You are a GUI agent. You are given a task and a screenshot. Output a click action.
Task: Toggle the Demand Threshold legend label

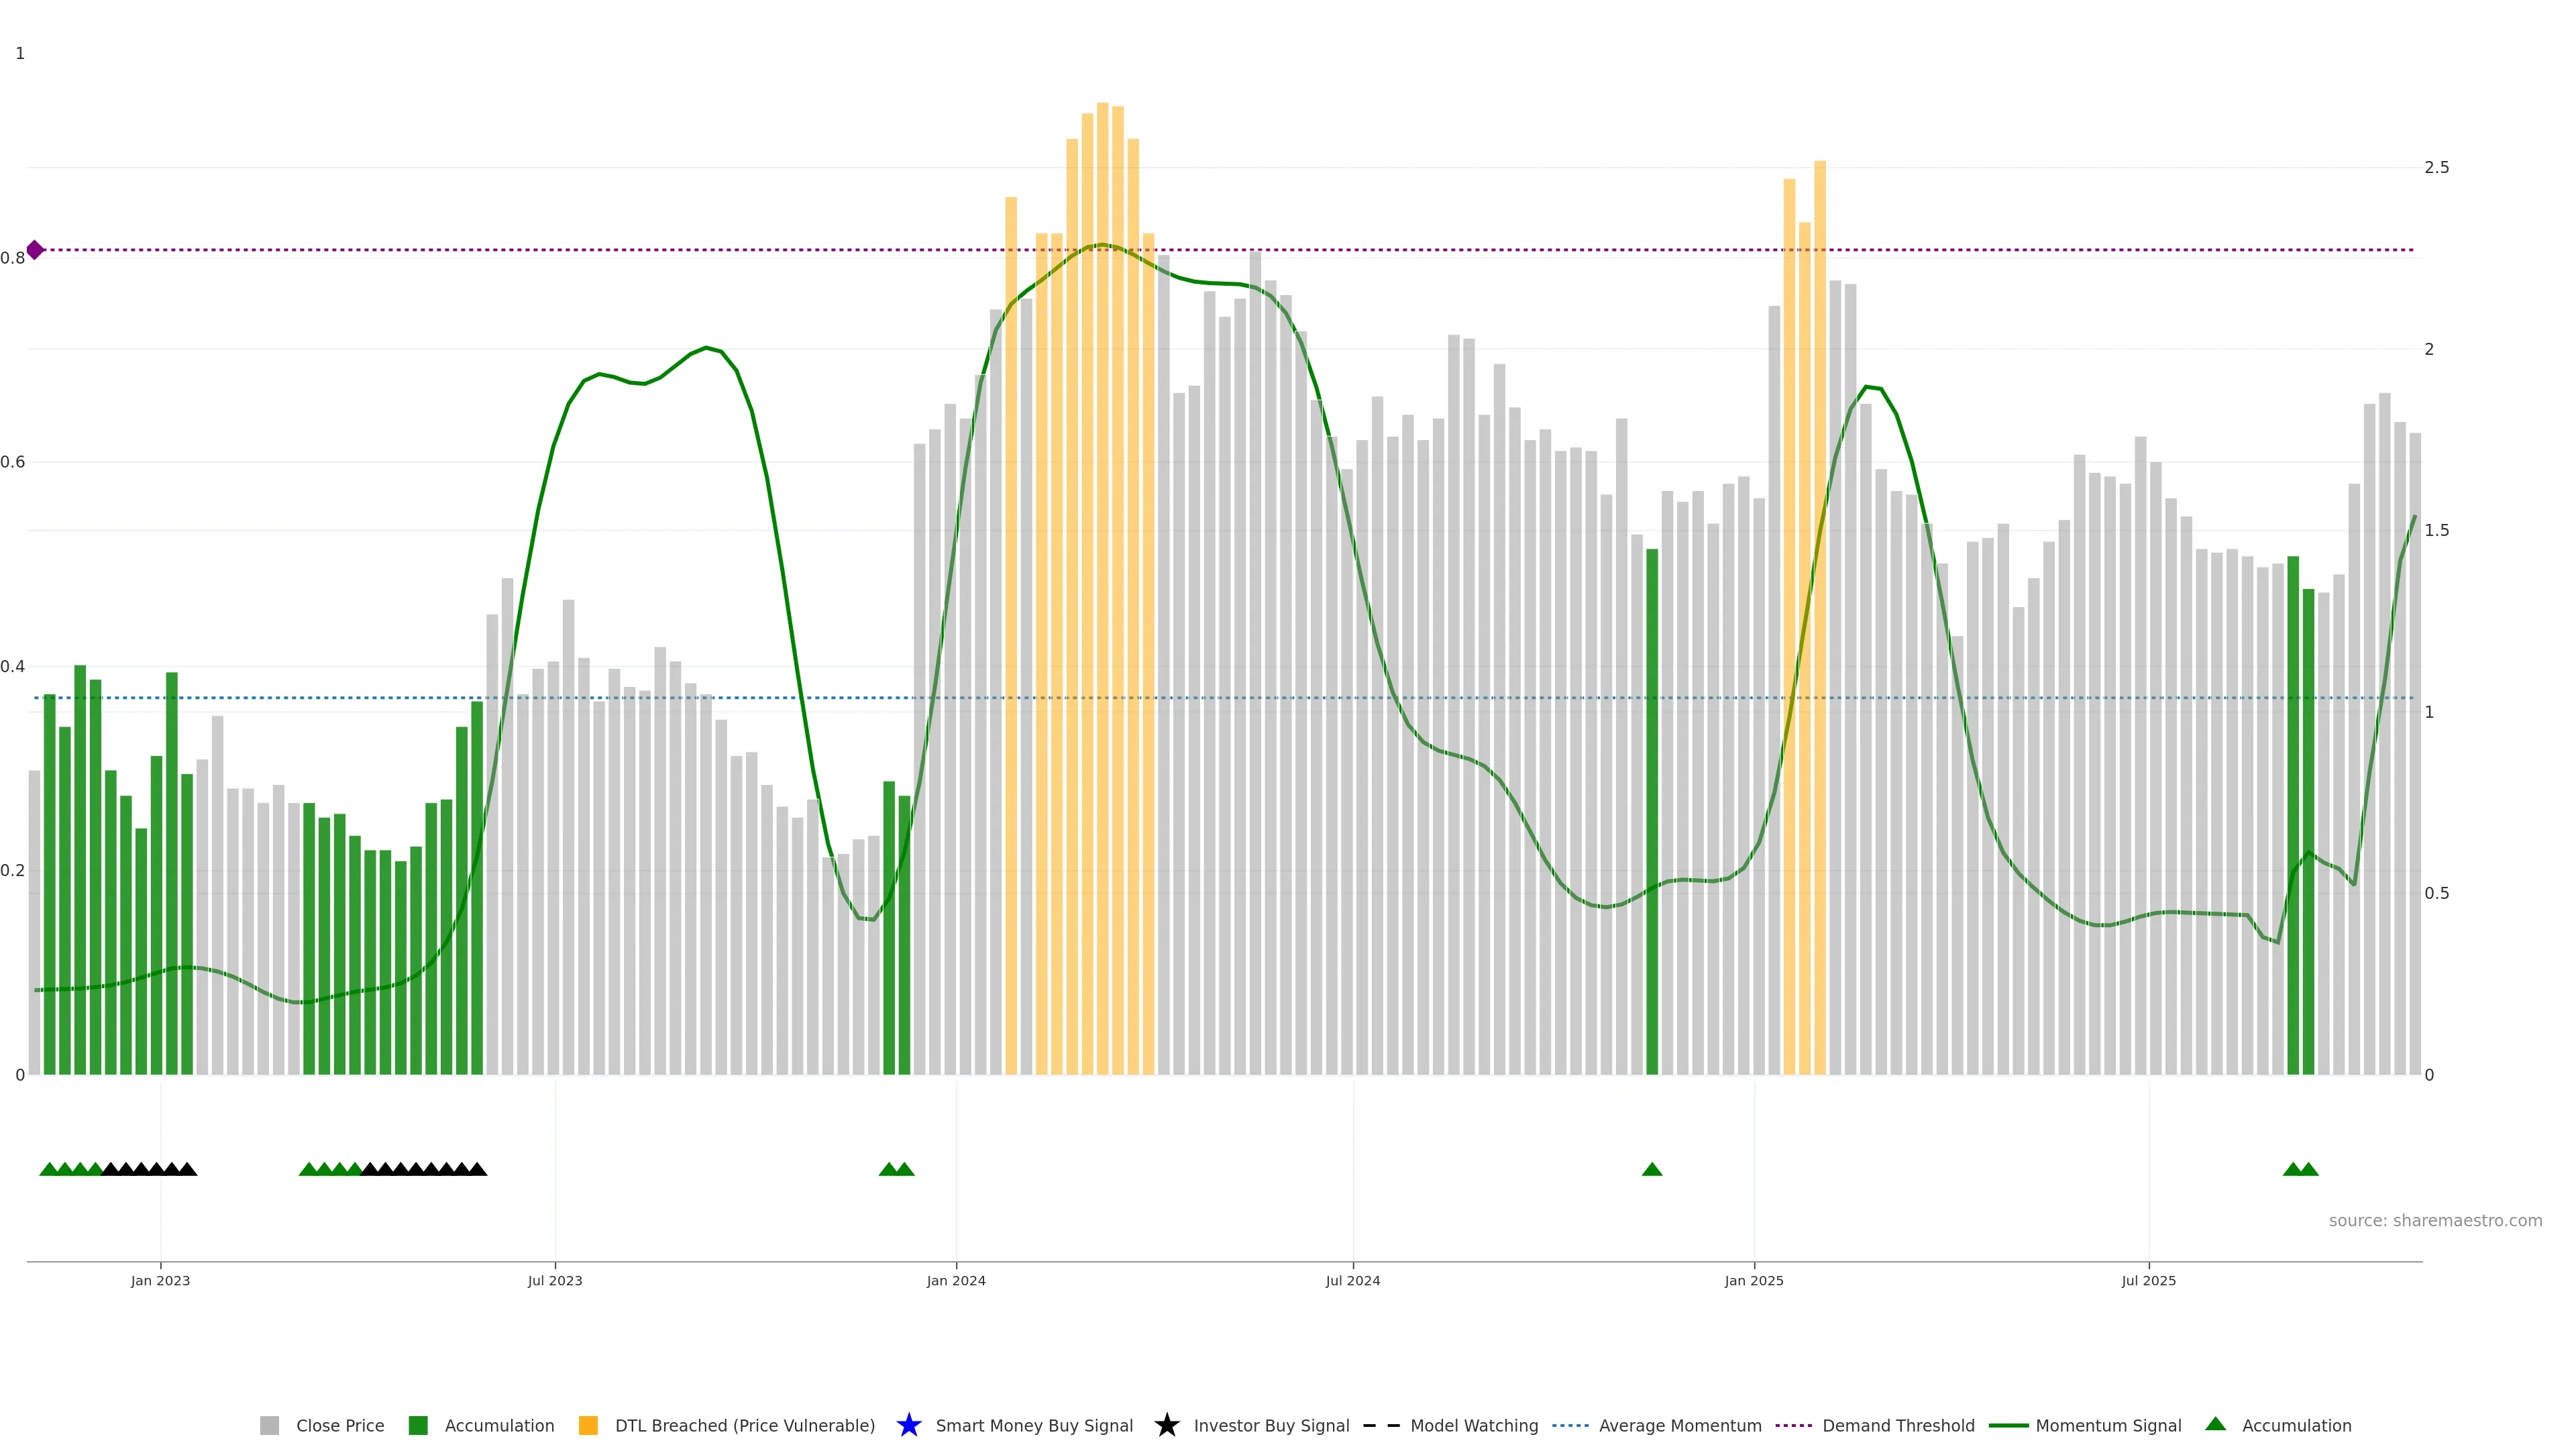1898,1425
